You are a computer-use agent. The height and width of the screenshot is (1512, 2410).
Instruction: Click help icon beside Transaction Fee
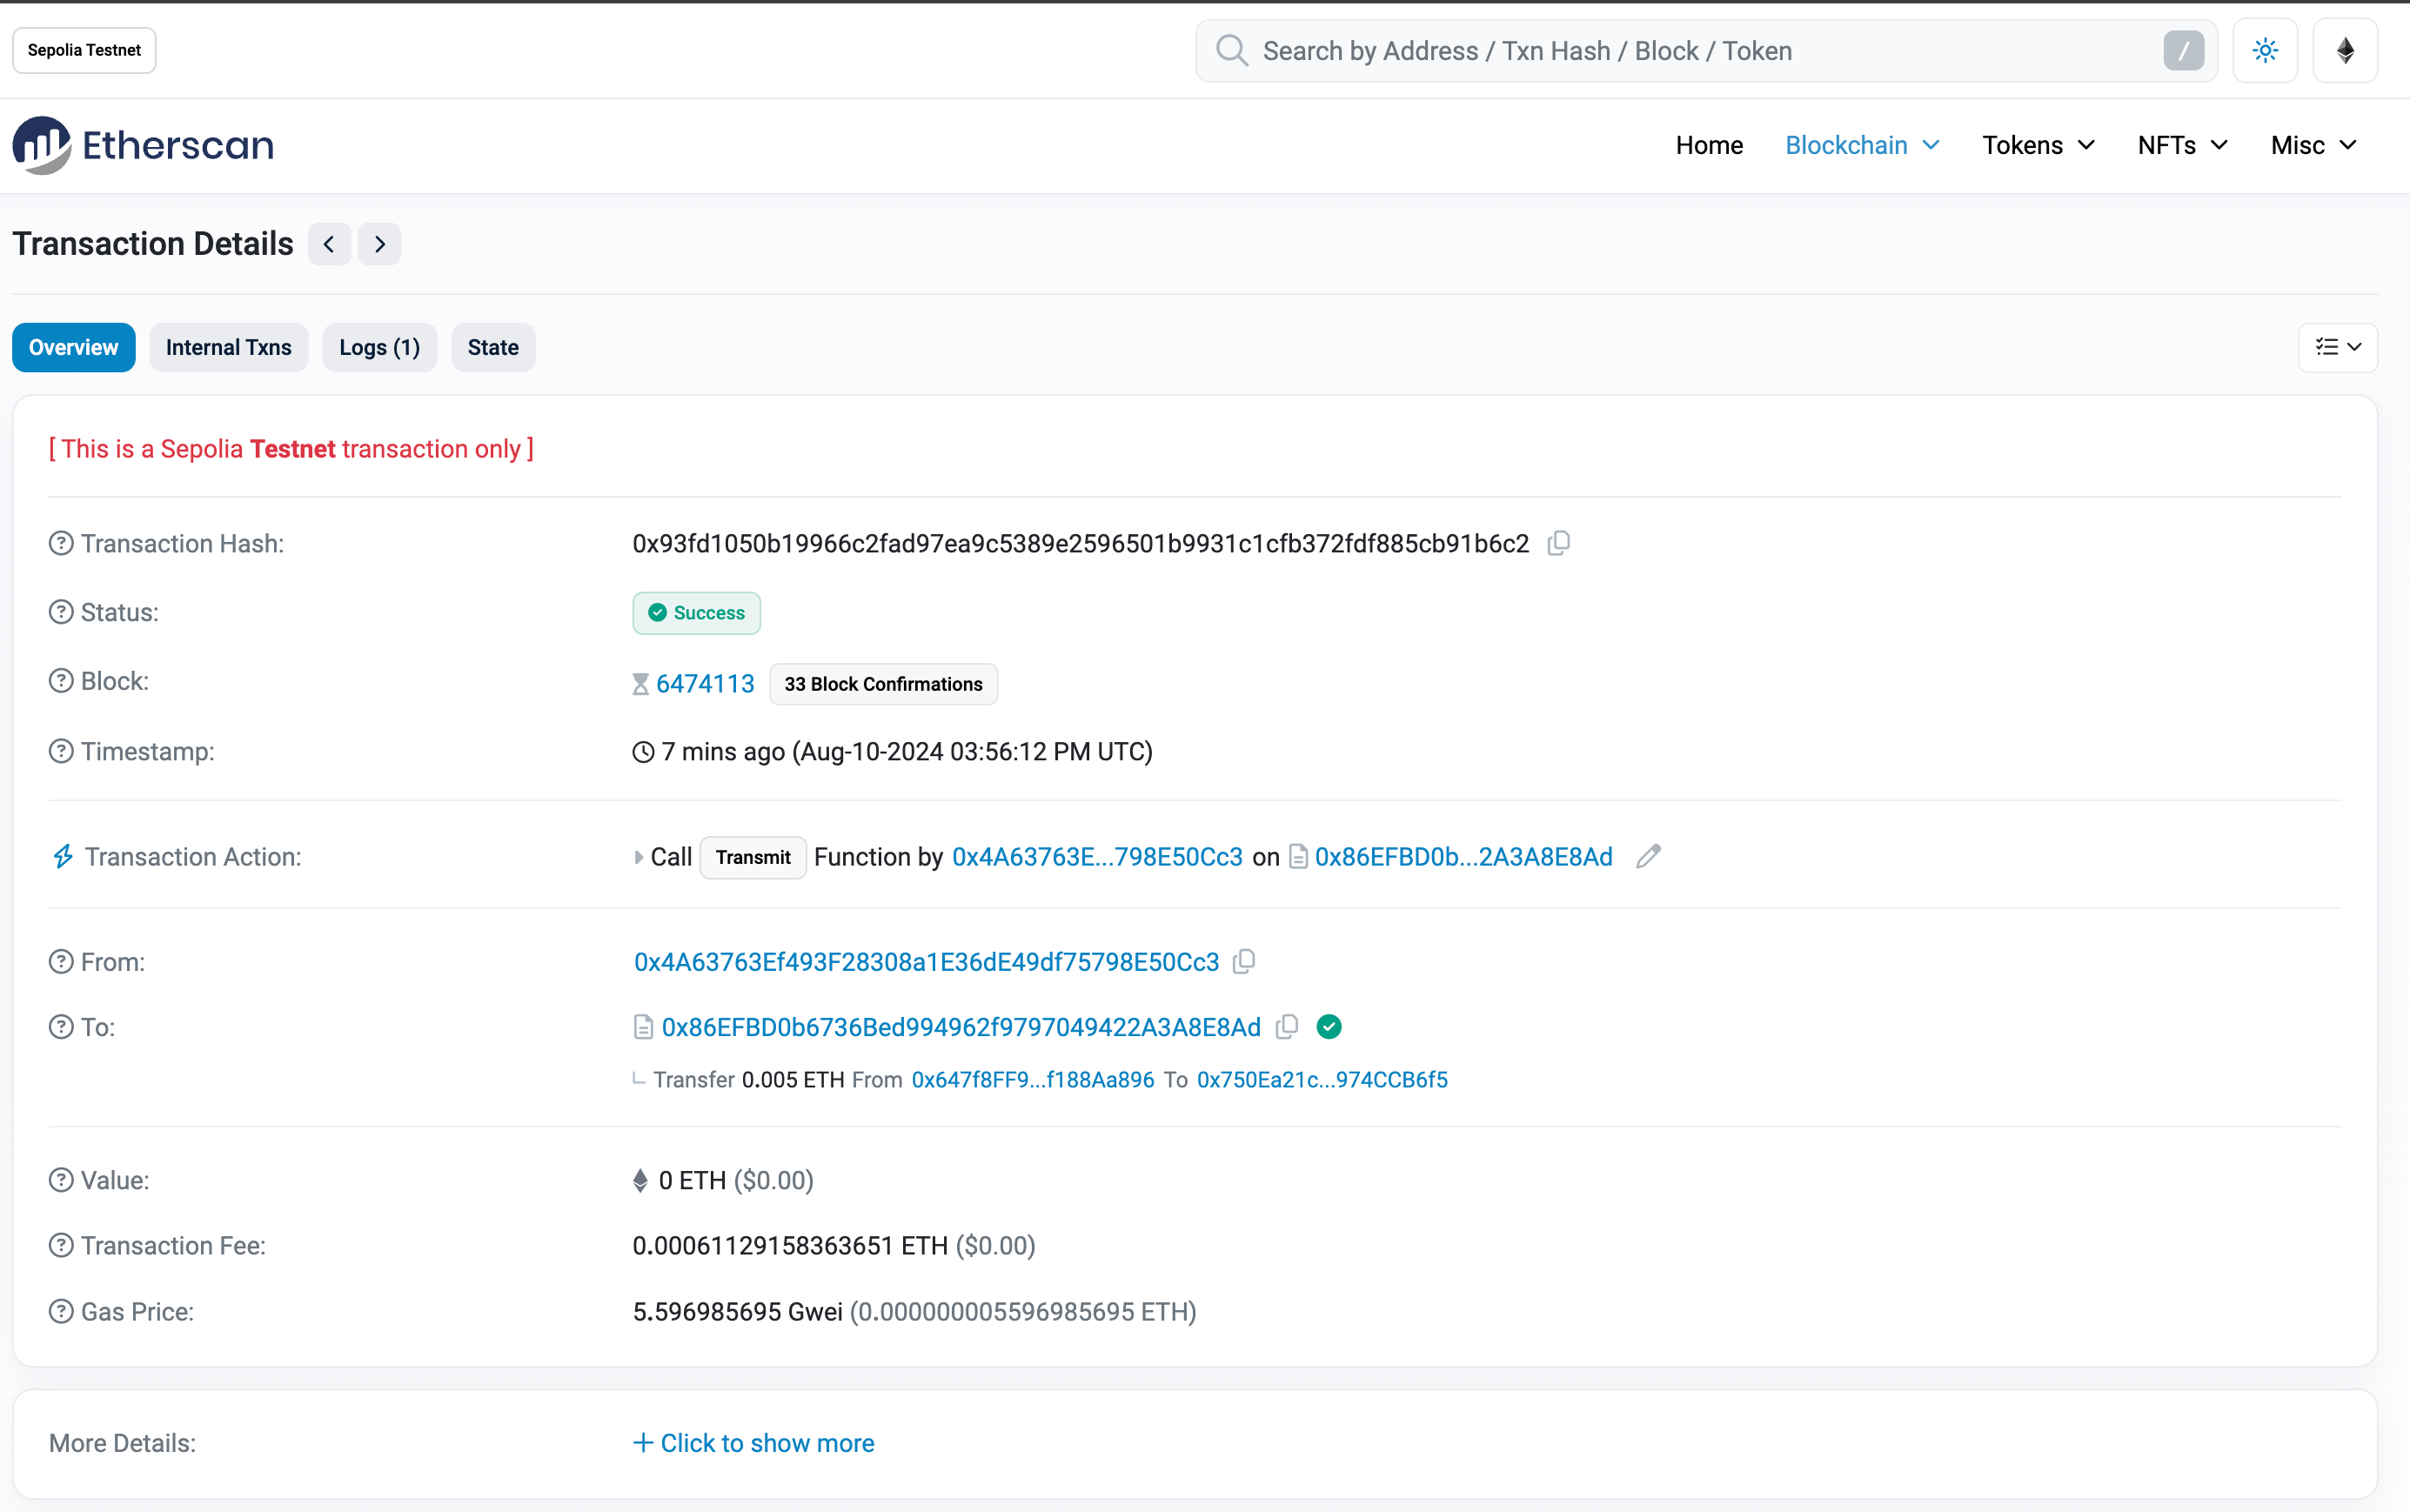point(61,1245)
